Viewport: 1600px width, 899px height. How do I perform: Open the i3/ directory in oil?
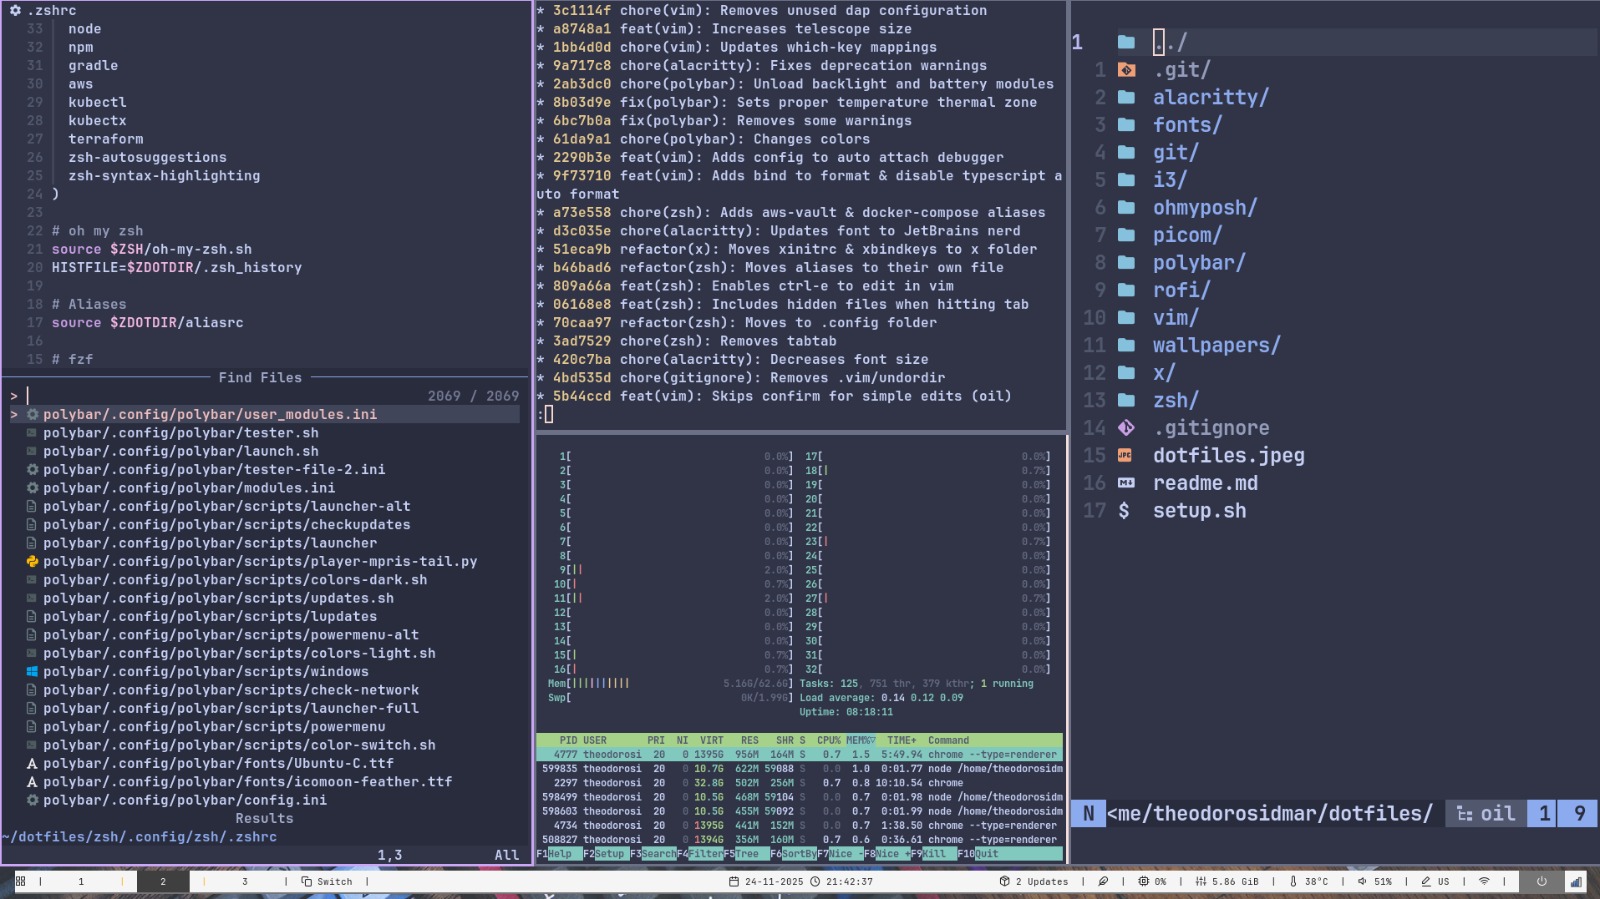click(x=1169, y=180)
